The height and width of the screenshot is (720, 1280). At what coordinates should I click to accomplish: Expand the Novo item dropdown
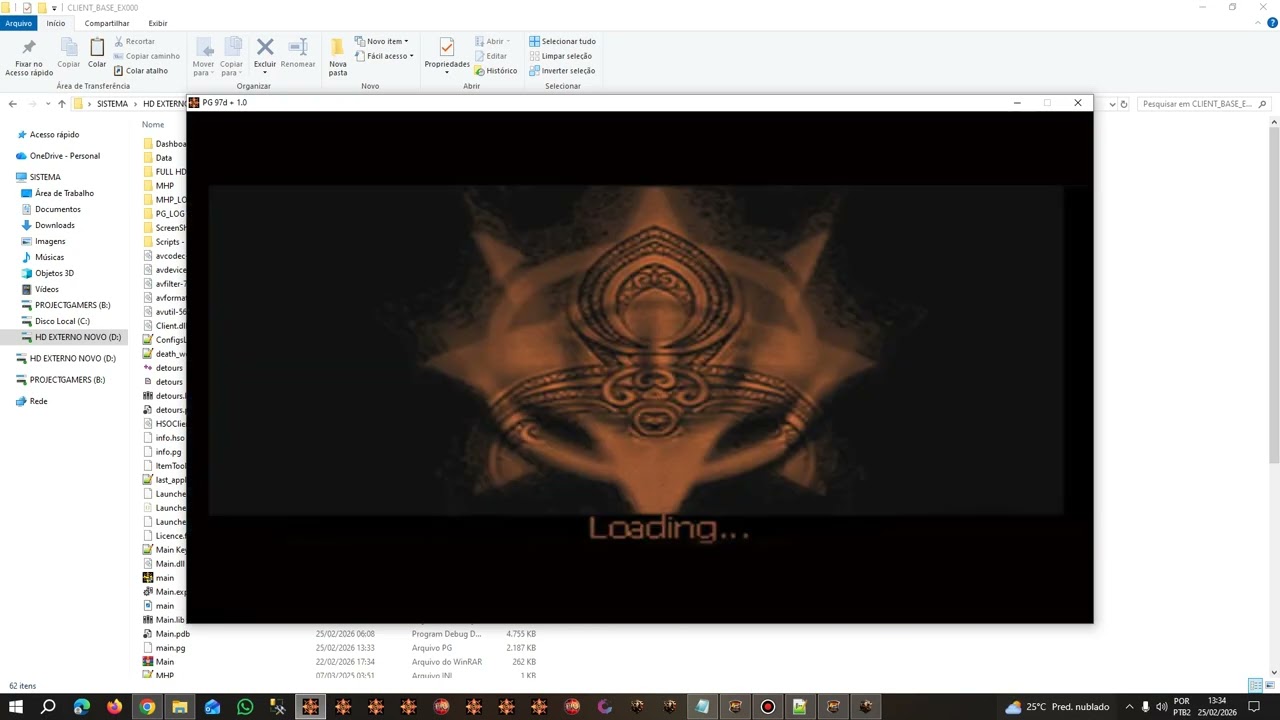click(x=382, y=41)
